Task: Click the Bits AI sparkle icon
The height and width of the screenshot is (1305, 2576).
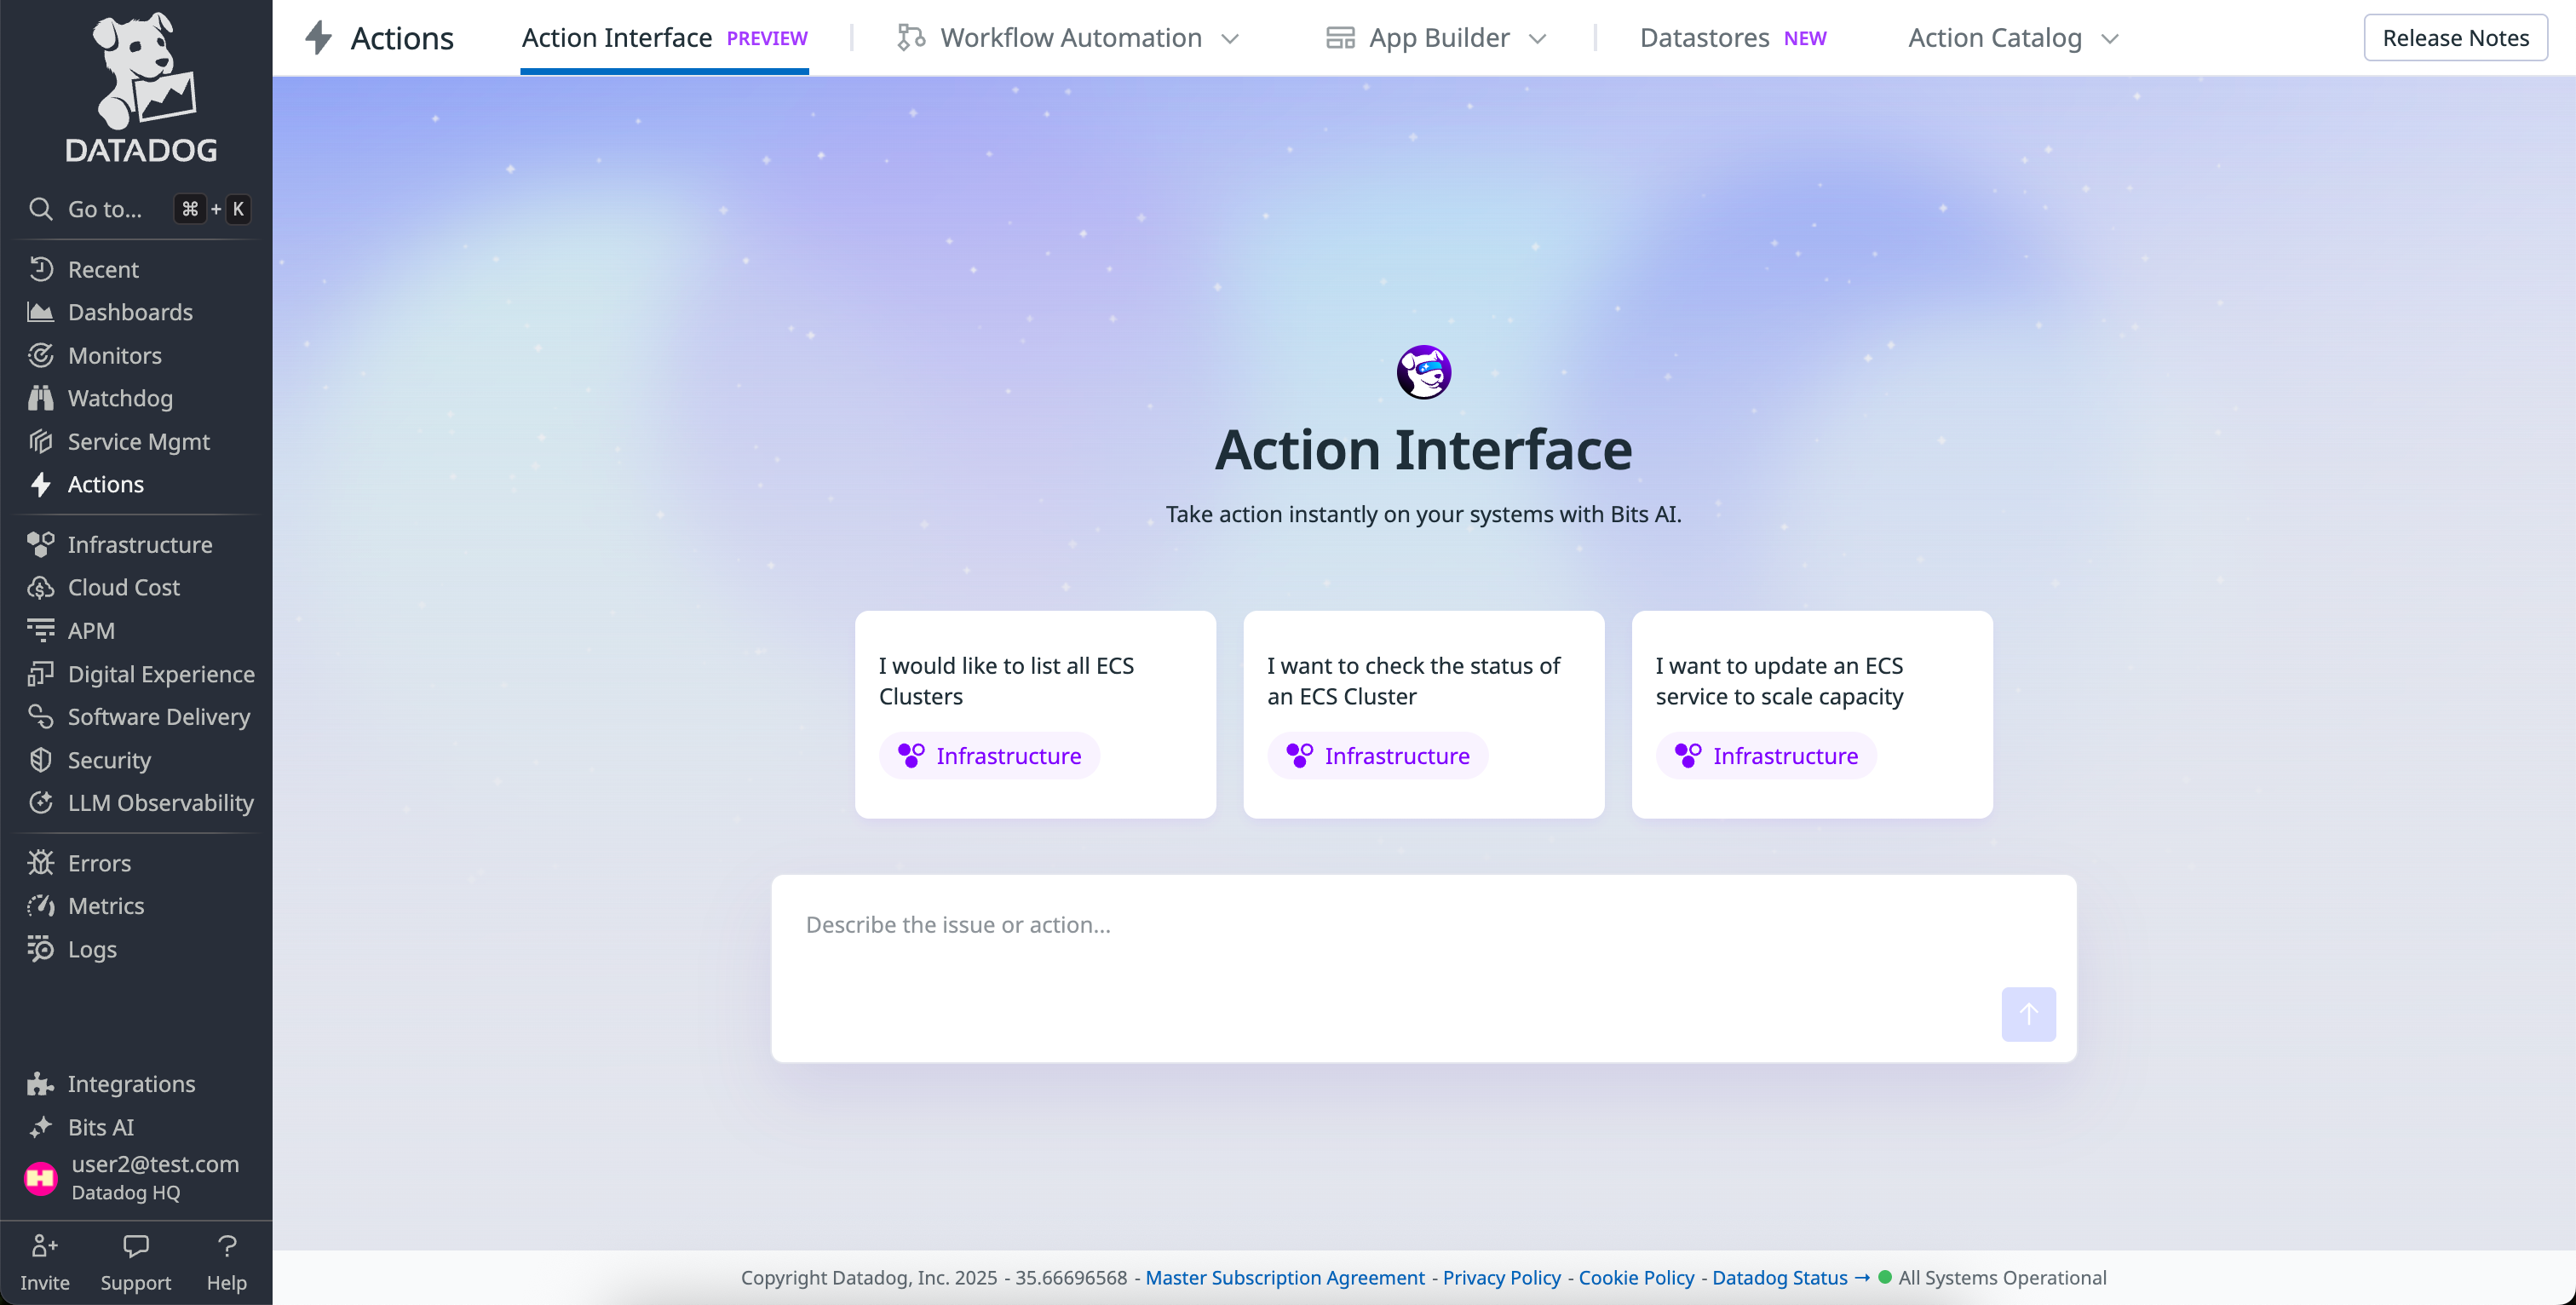Action: [x=40, y=1127]
